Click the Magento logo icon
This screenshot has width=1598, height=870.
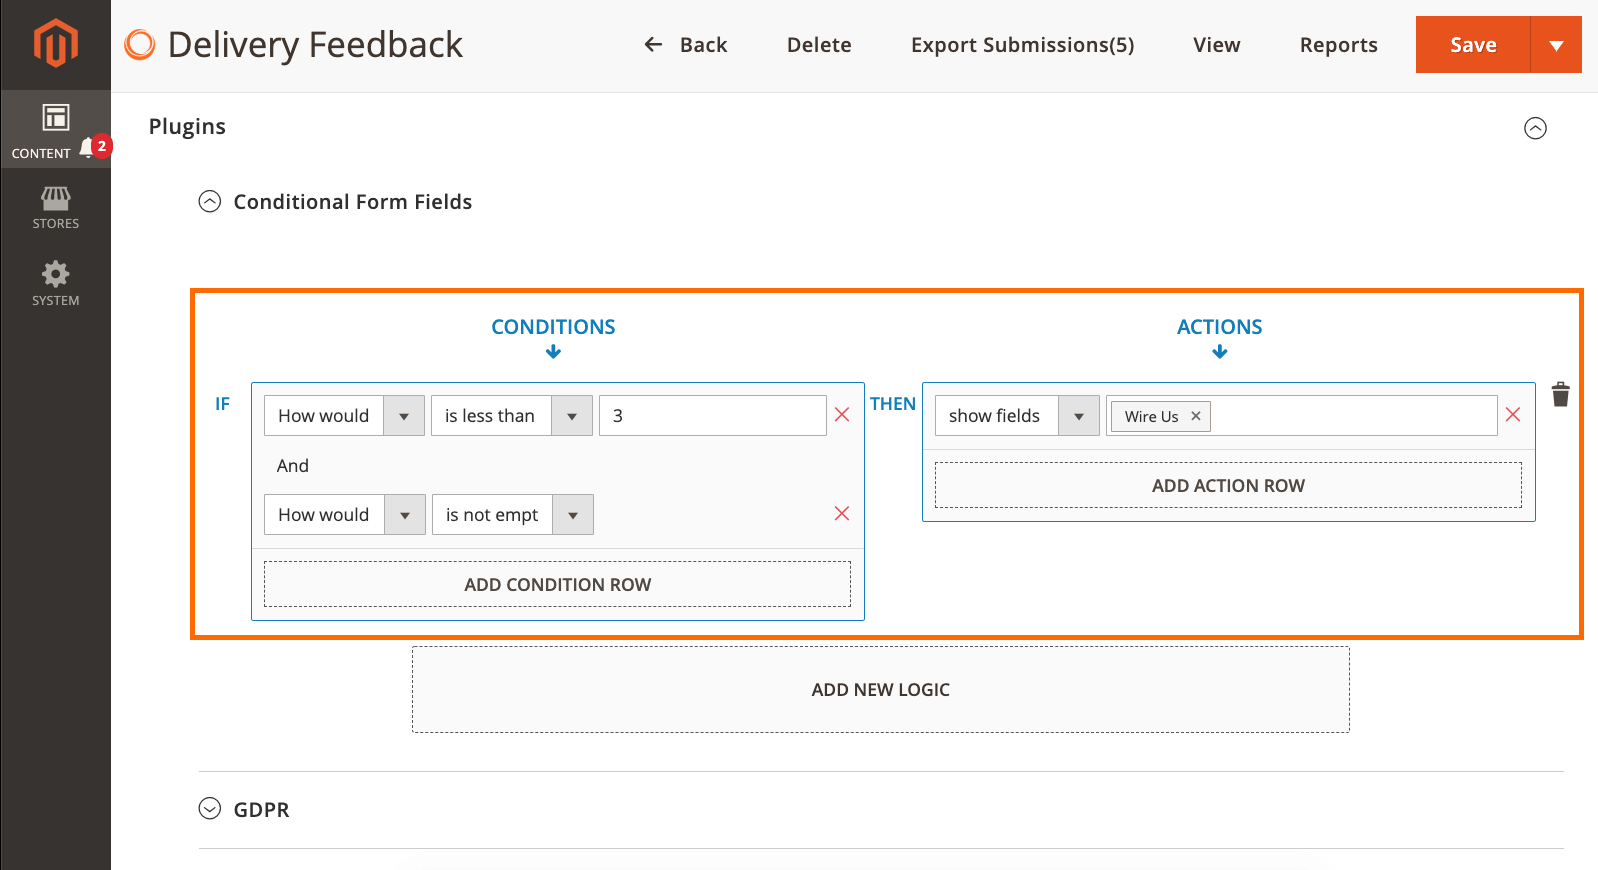pos(55,44)
